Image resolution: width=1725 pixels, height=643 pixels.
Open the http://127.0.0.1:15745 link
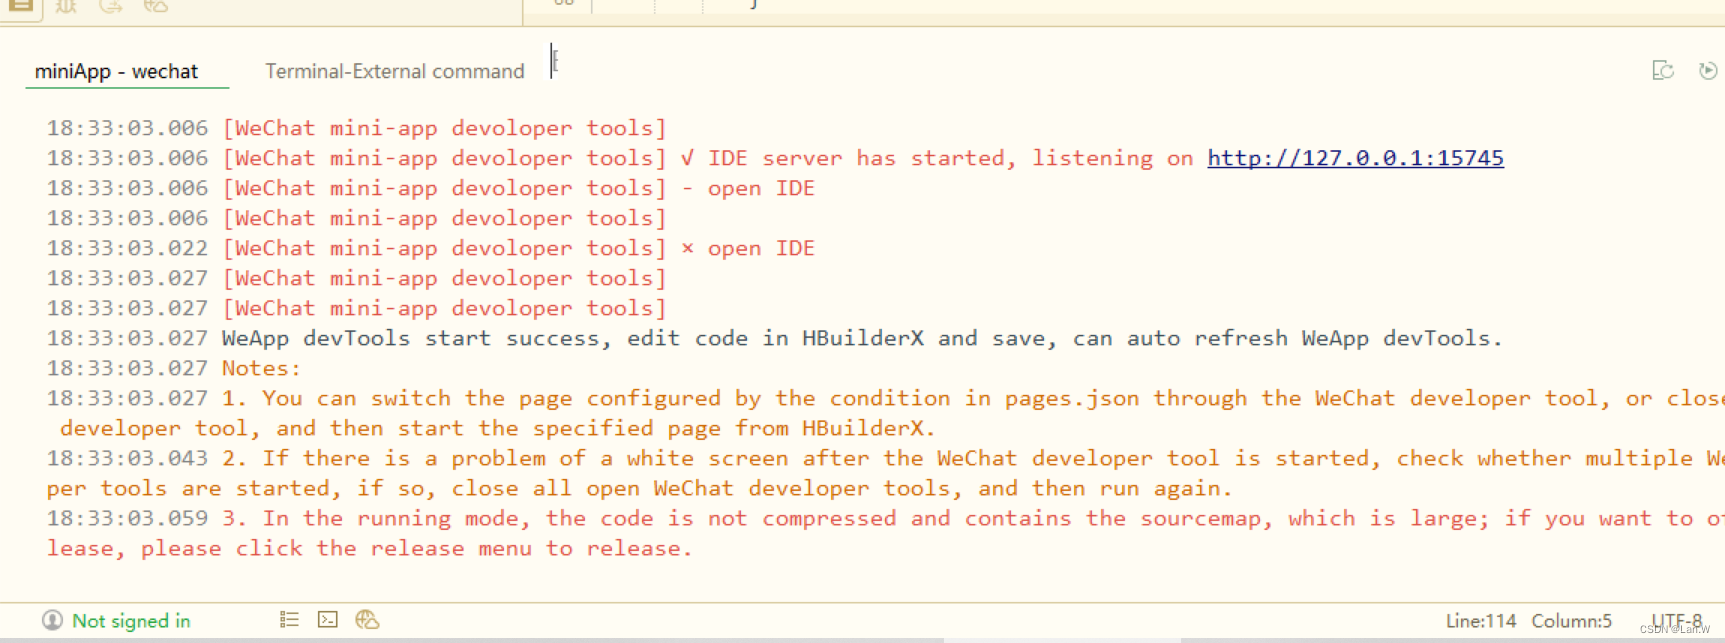[1355, 158]
